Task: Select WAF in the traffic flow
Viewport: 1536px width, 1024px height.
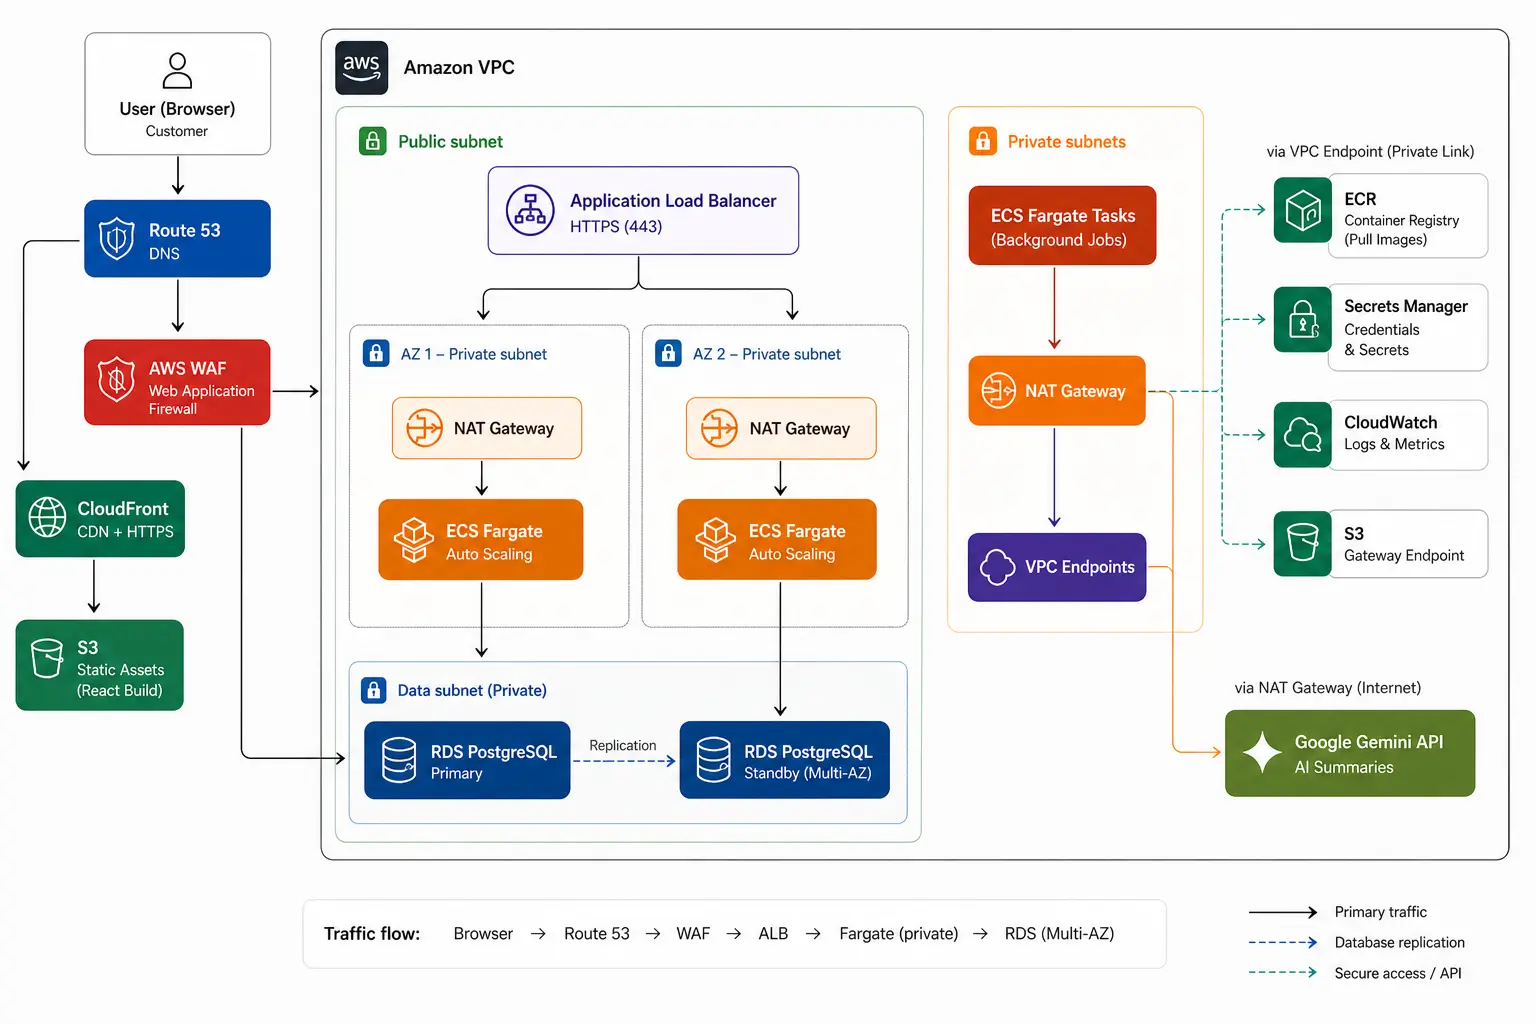Action: pyautogui.click(x=693, y=934)
